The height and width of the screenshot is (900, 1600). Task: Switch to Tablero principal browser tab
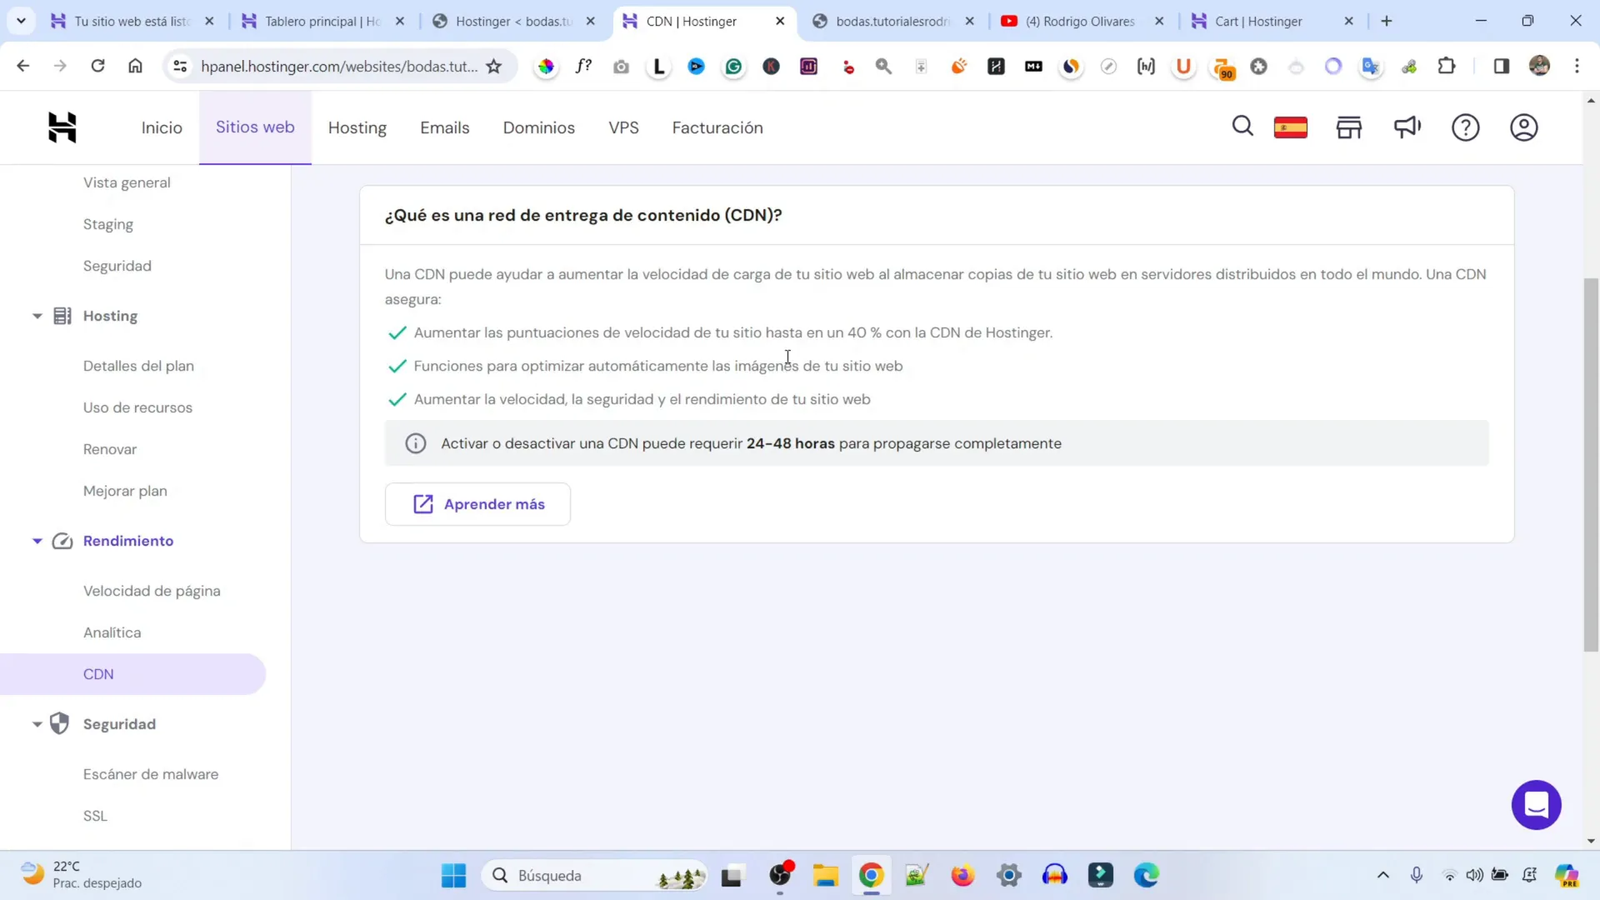pos(321,21)
